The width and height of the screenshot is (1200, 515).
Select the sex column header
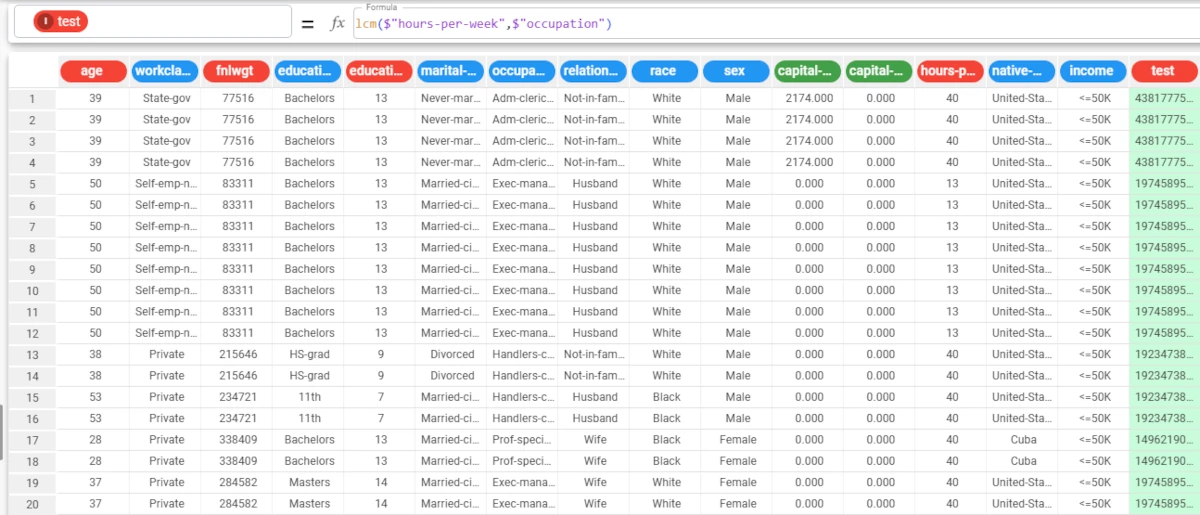pyautogui.click(x=735, y=71)
